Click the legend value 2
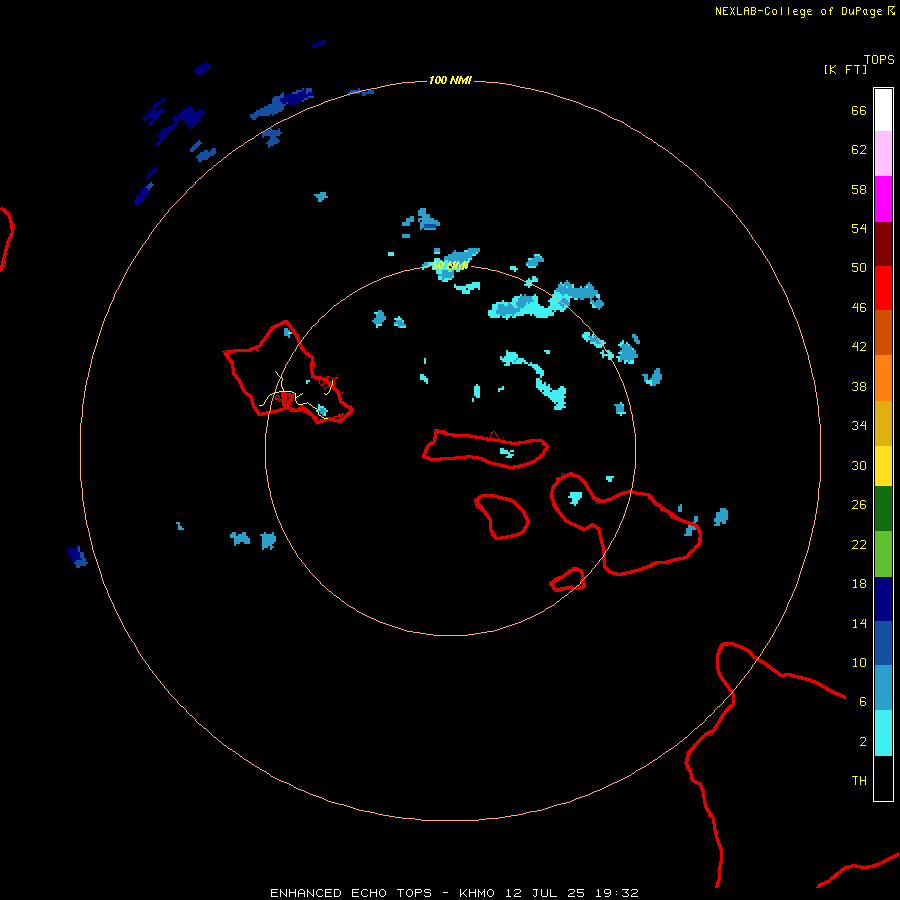 (x=863, y=741)
